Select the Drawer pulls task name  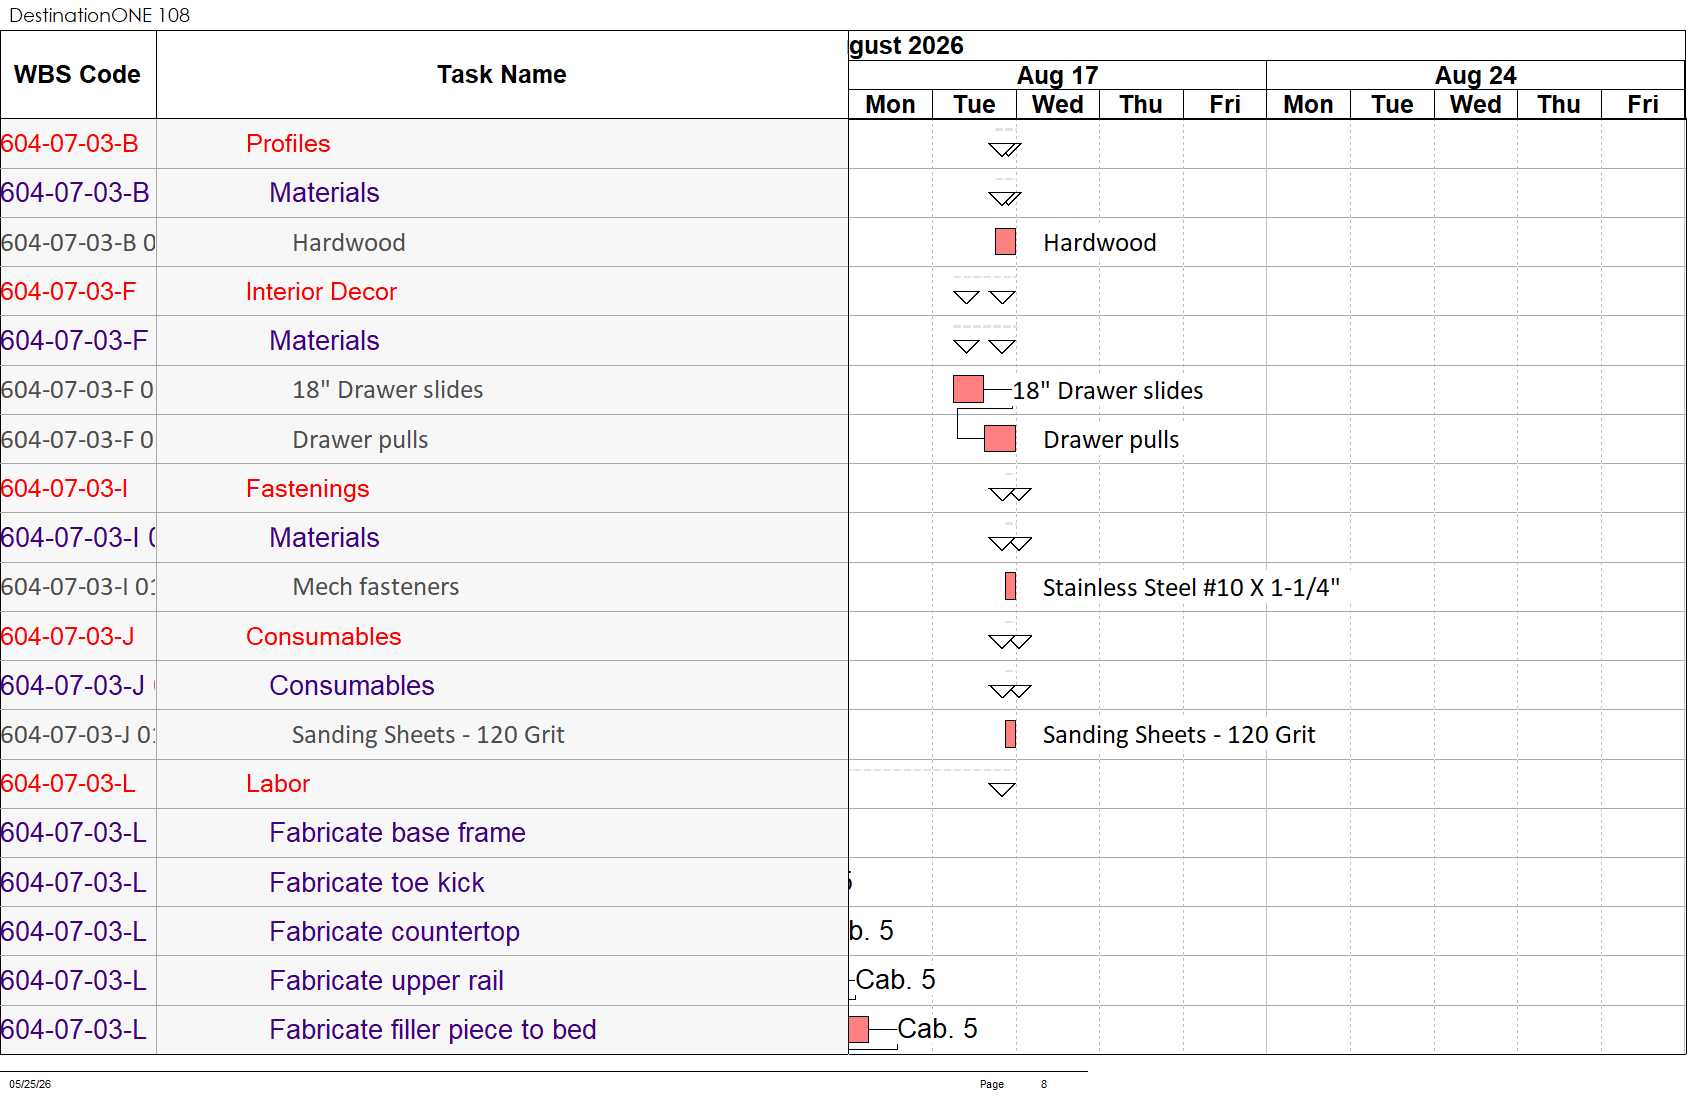(360, 440)
